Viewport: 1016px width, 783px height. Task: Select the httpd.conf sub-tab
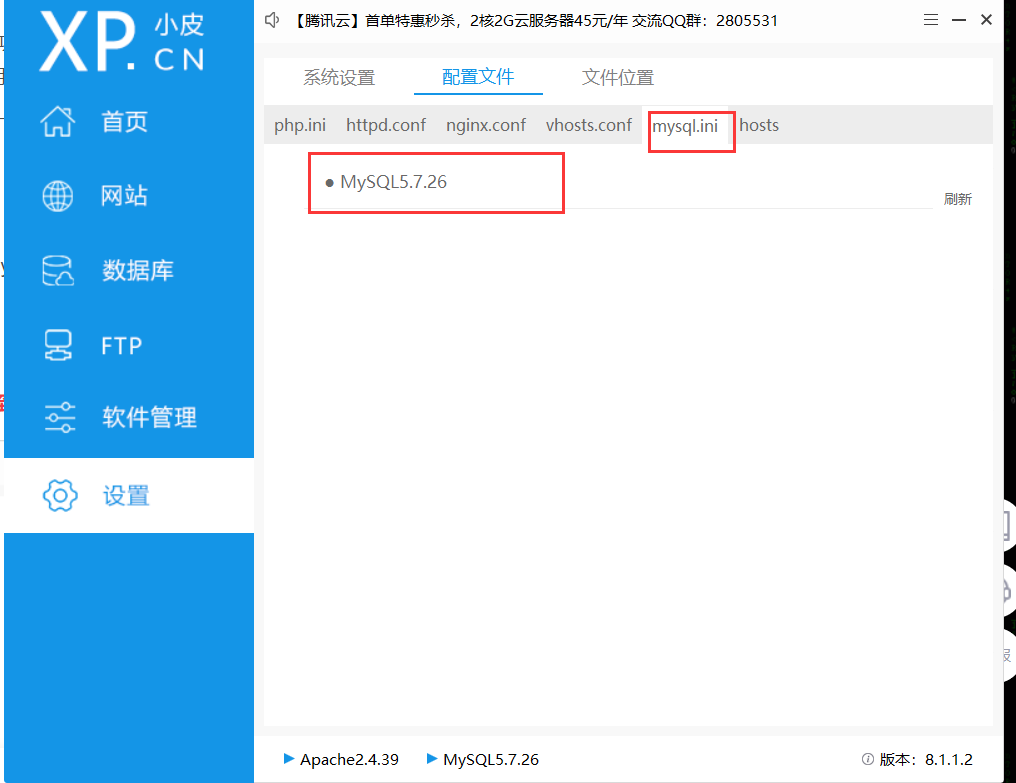point(386,125)
